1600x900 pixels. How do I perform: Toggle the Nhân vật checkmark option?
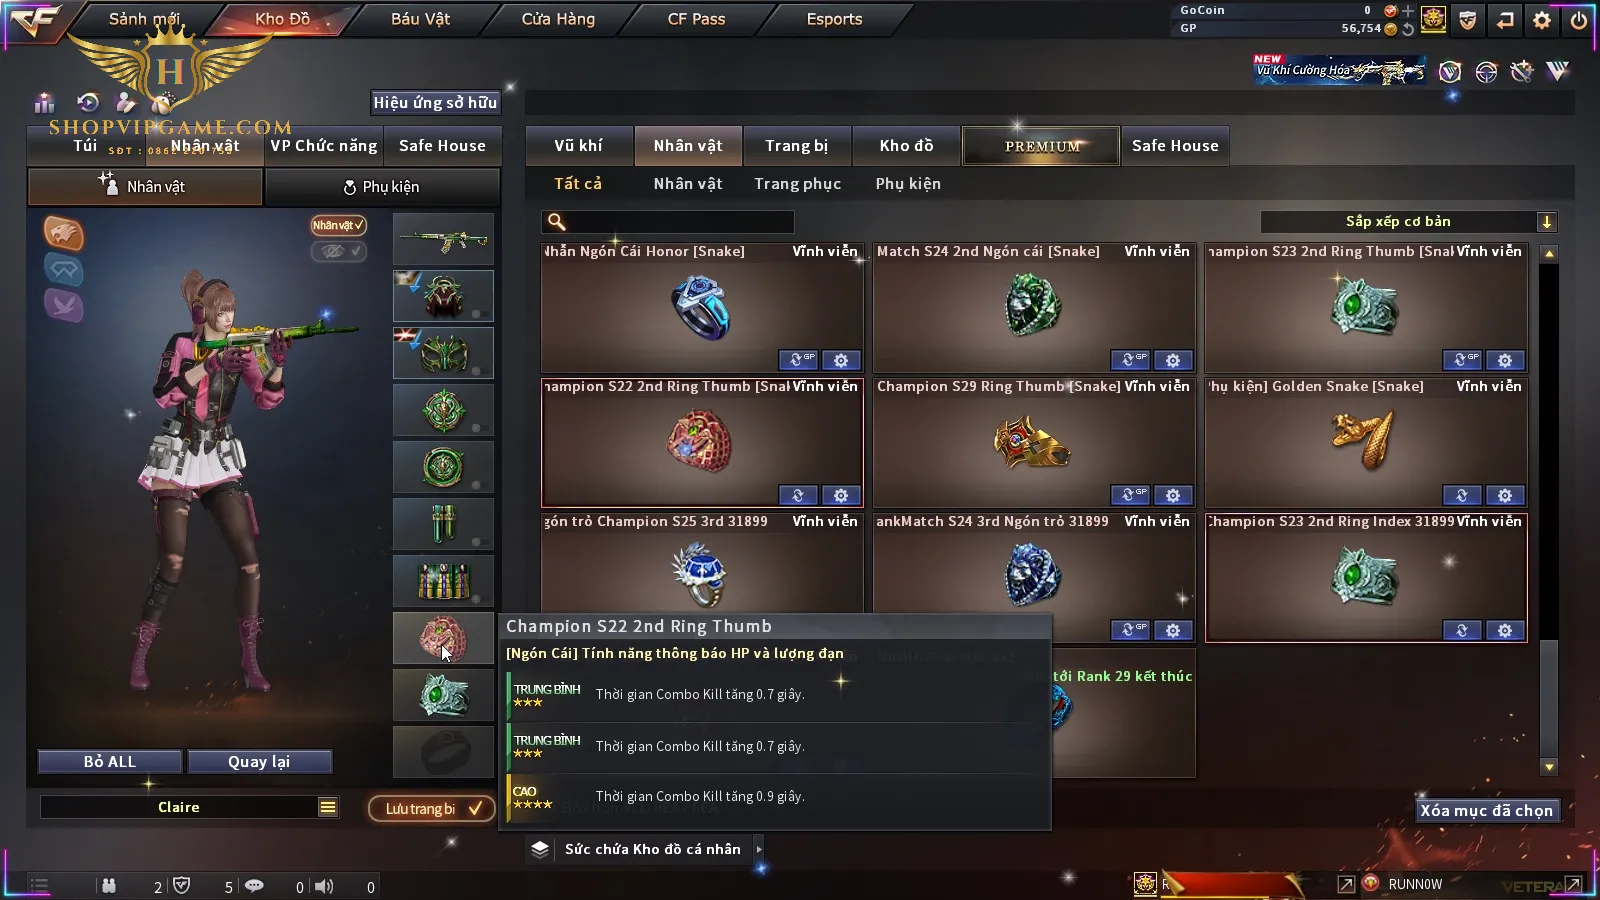(x=338, y=225)
